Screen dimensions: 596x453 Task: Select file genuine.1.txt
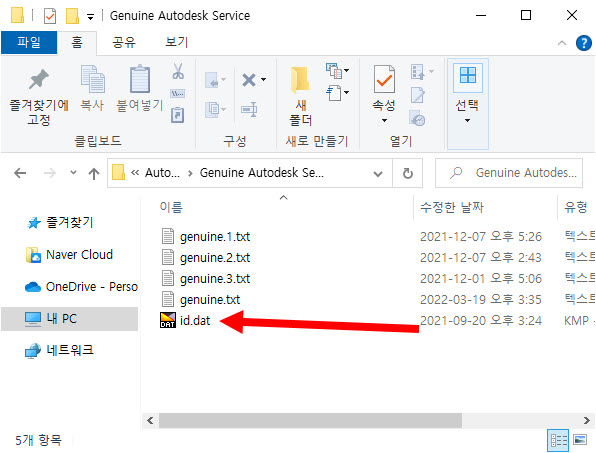coord(215,237)
